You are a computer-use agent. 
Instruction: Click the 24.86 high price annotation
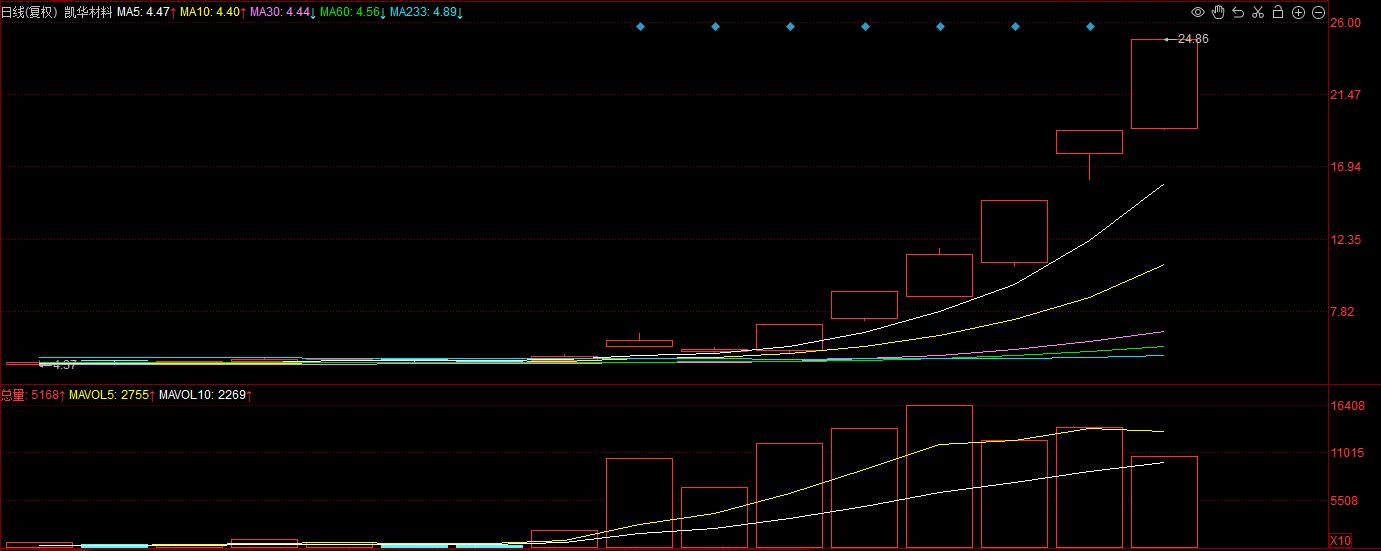click(x=1192, y=39)
